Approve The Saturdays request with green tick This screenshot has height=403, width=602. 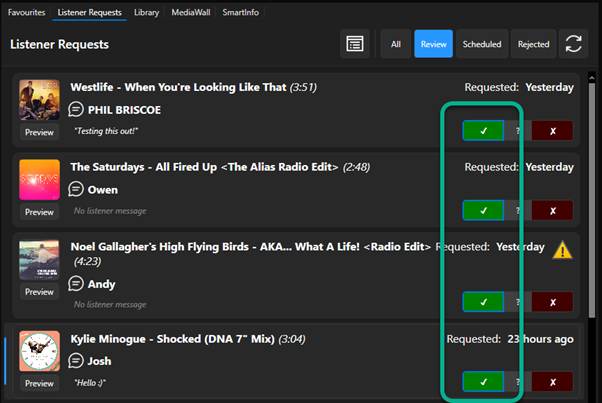coord(483,210)
